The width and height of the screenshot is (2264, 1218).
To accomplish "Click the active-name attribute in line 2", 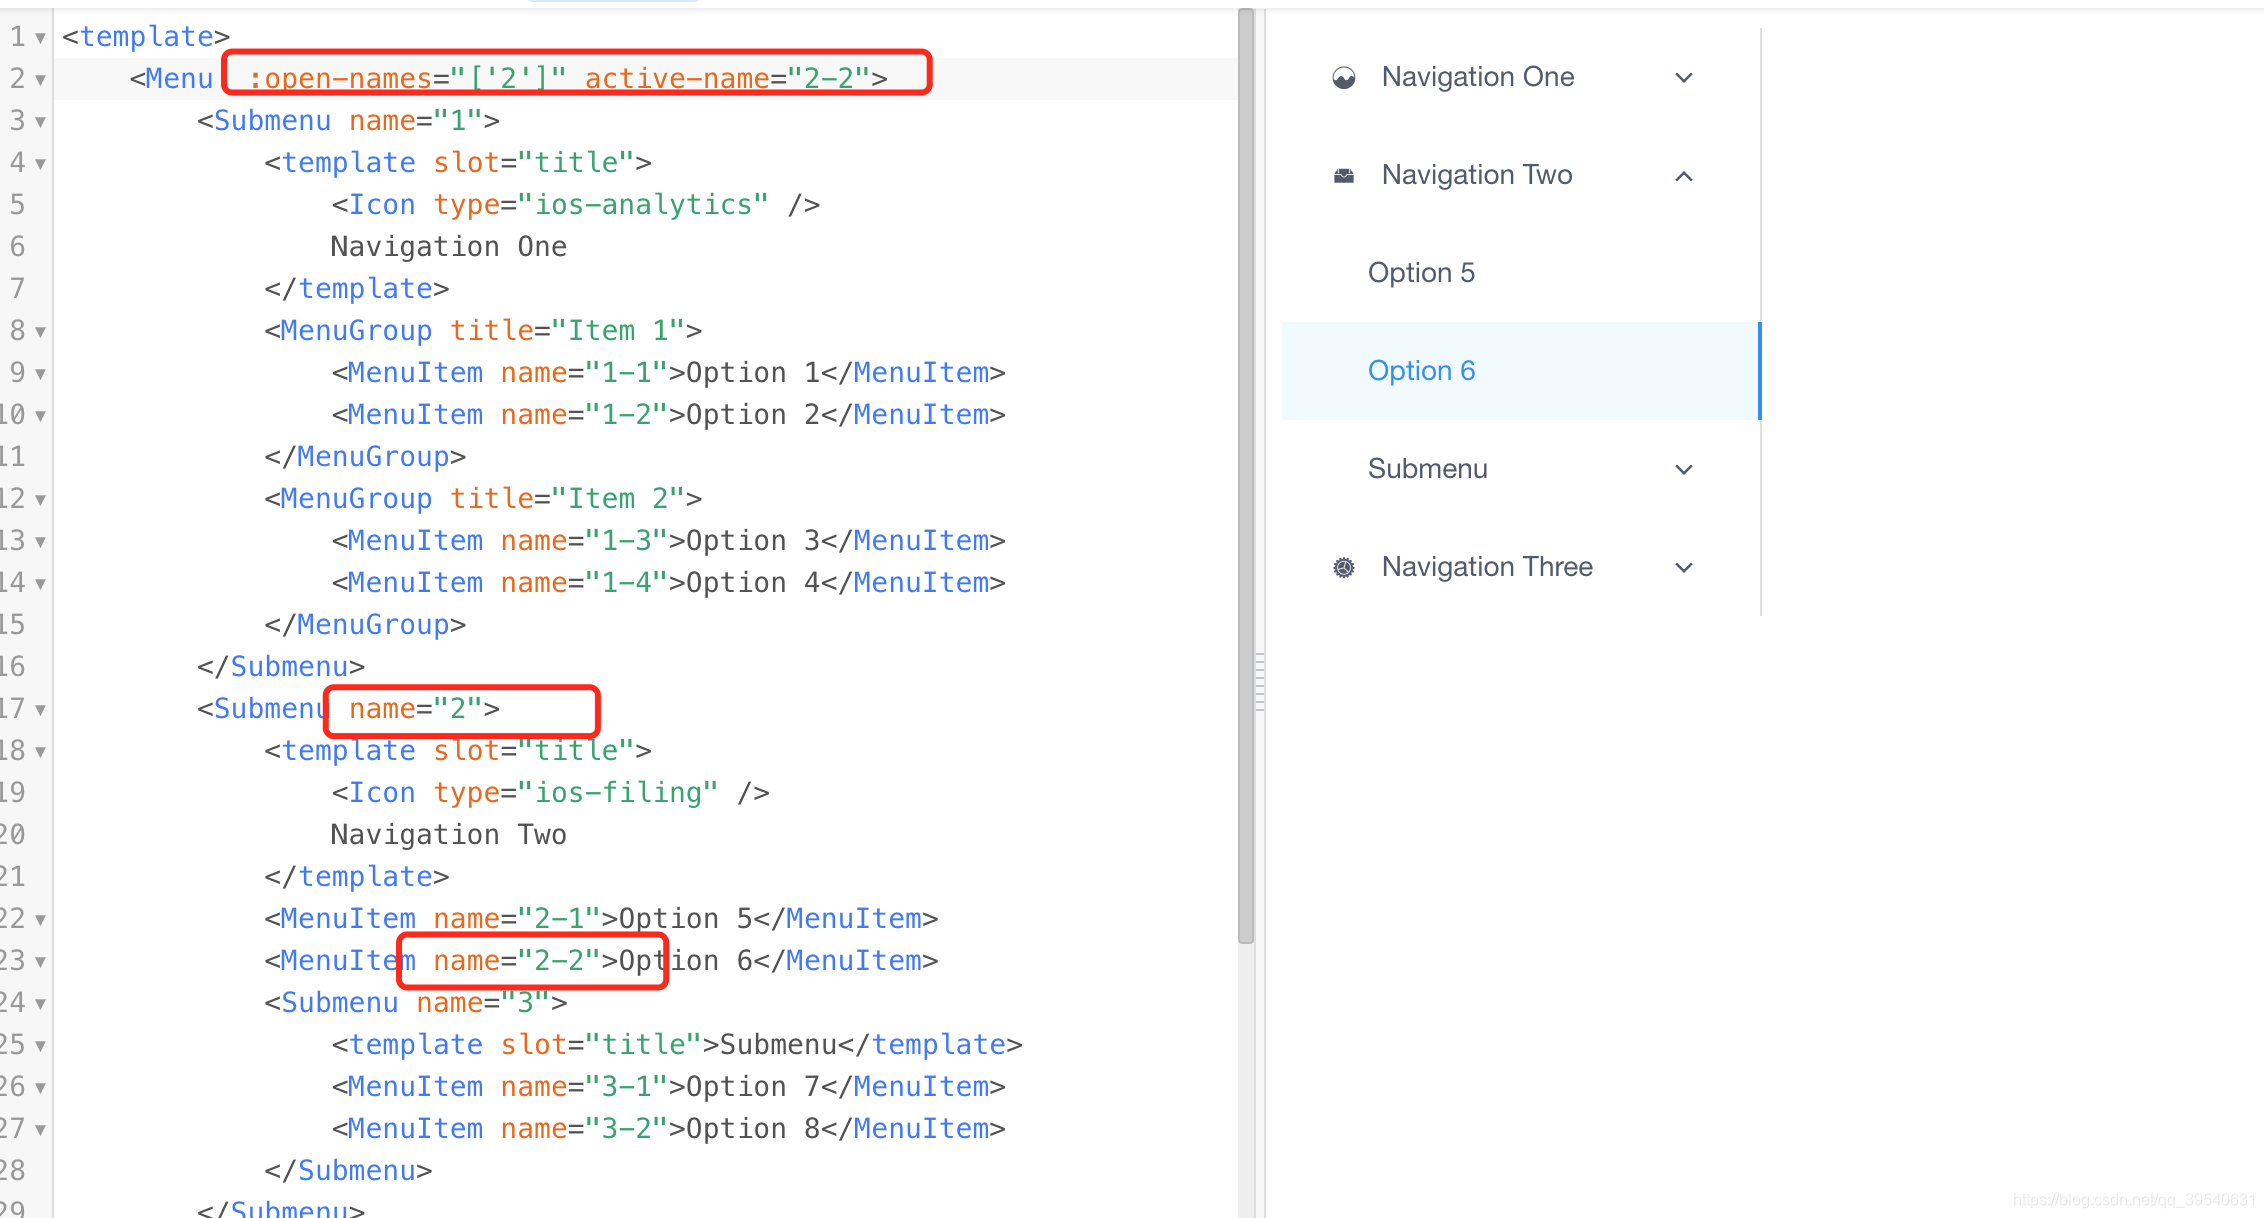I will pos(677,78).
